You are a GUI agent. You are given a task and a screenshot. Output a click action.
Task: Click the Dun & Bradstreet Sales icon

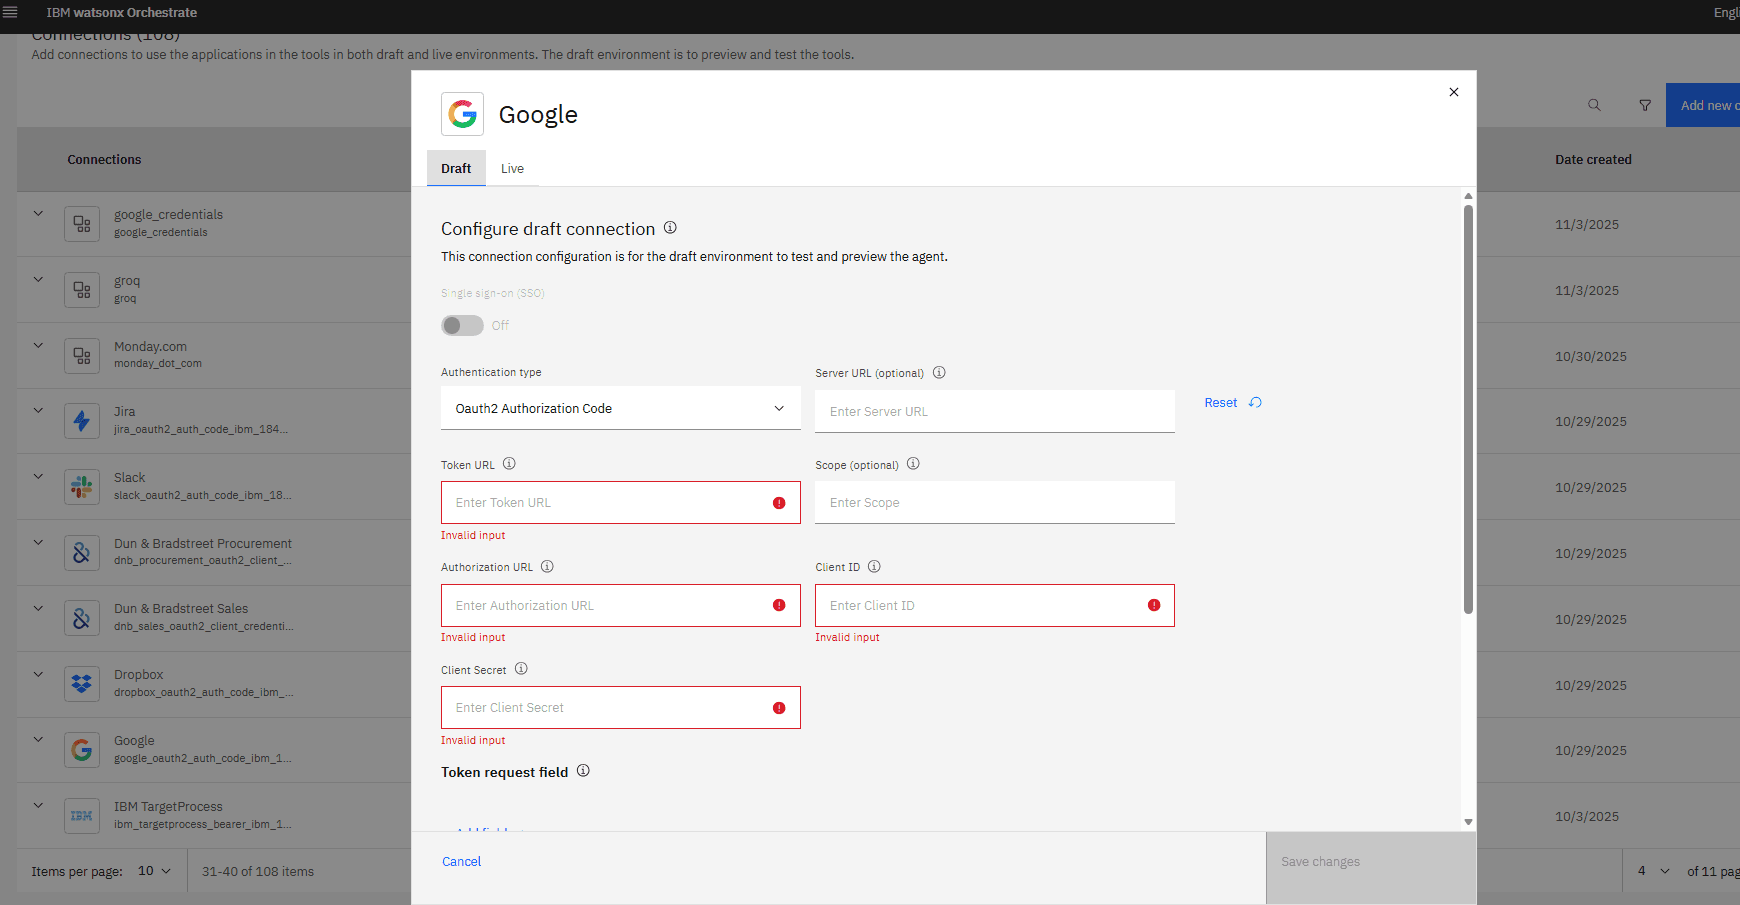pos(82,618)
